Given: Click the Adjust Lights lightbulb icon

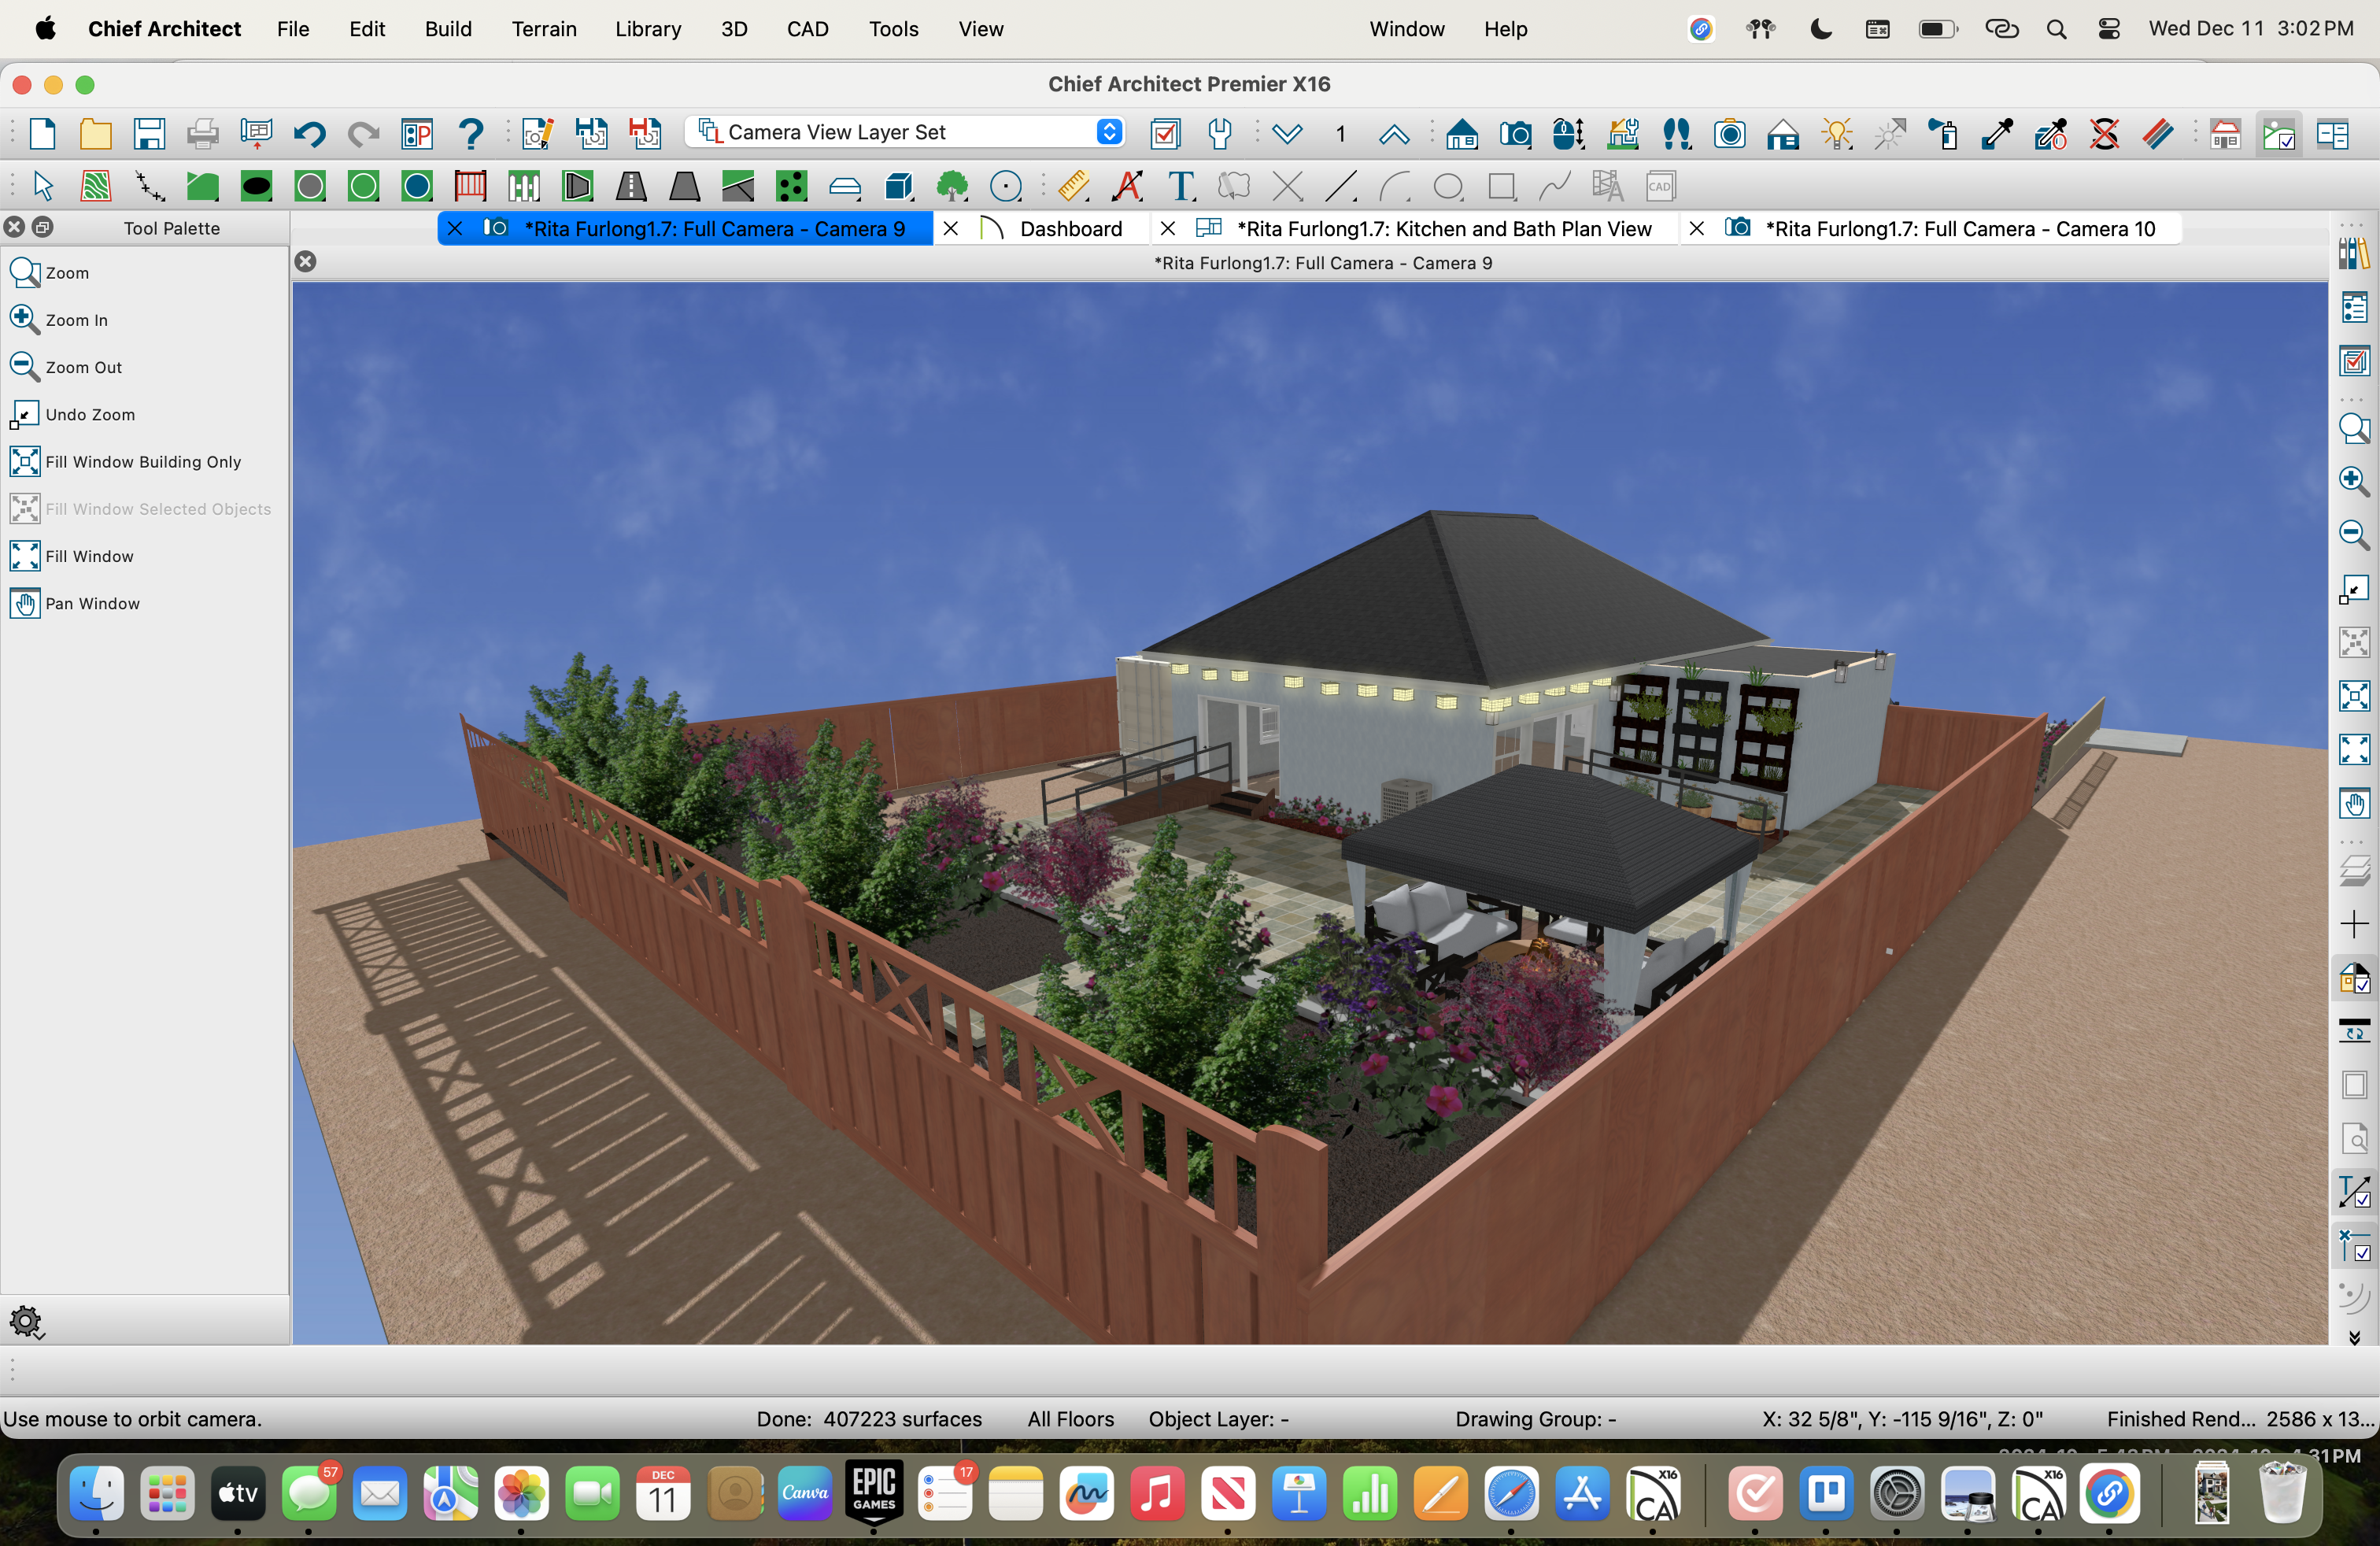Looking at the screenshot, I should pyautogui.click(x=1837, y=133).
